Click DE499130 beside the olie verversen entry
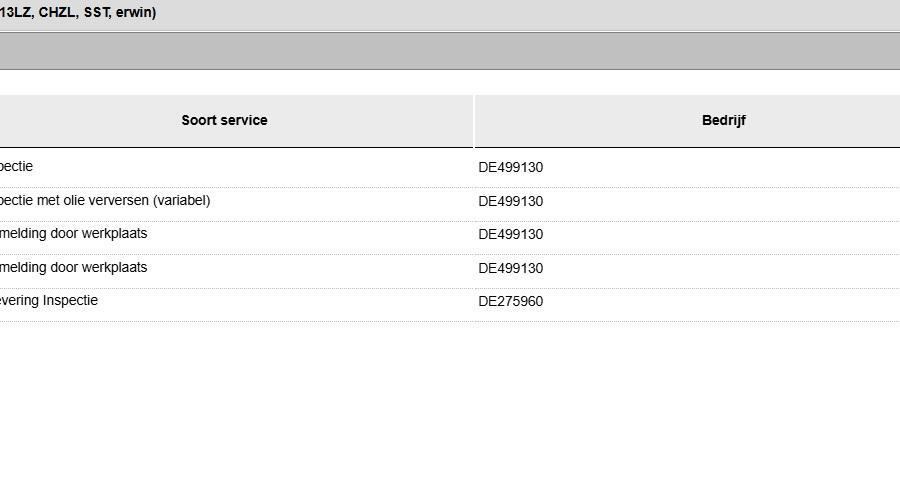Screen dimensions: 900x477 (x=510, y=202)
